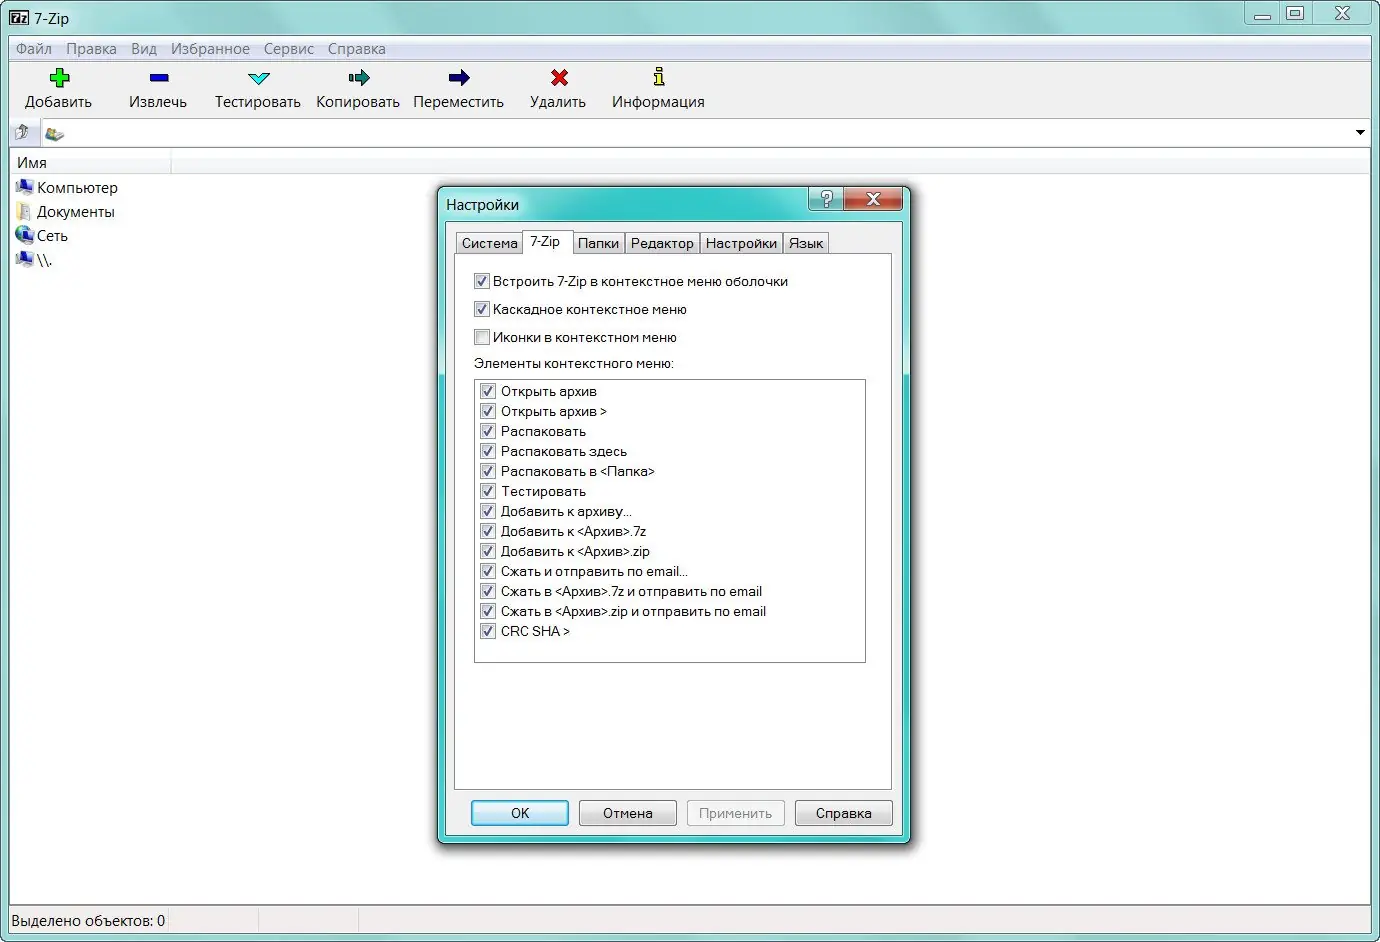Viewport: 1380px width, 942px height.
Task: Uncheck the Открыть архив > submenu item
Action: [x=488, y=411]
